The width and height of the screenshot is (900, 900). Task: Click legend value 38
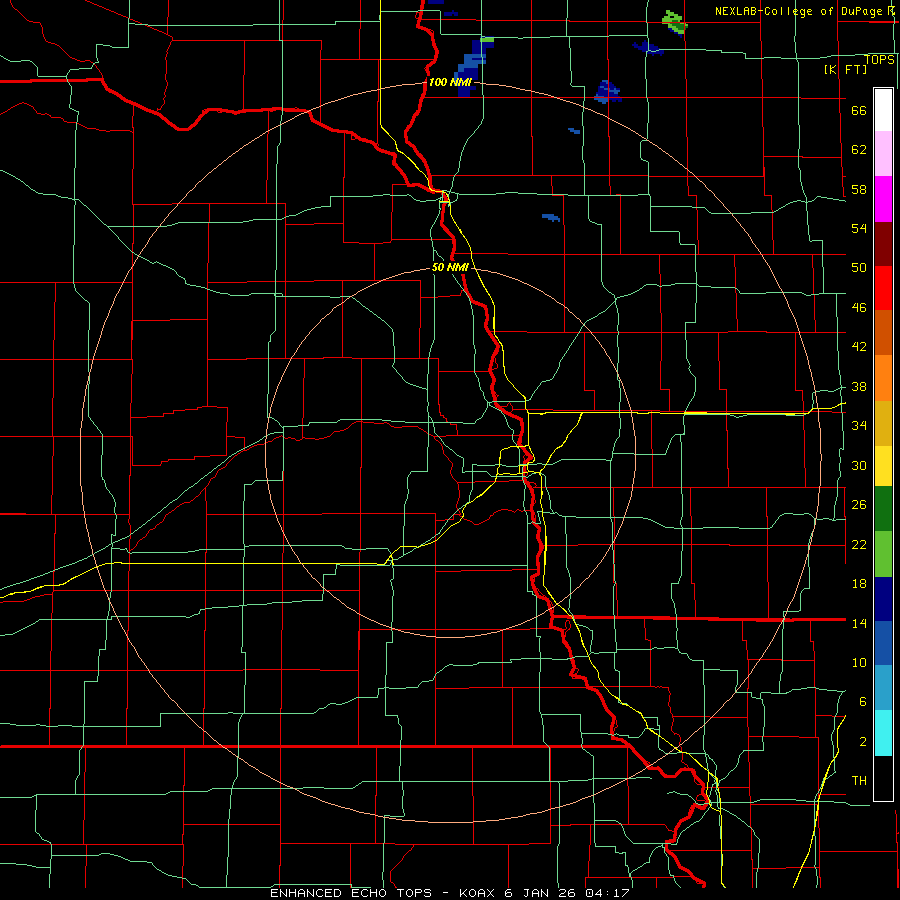coord(859,386)
